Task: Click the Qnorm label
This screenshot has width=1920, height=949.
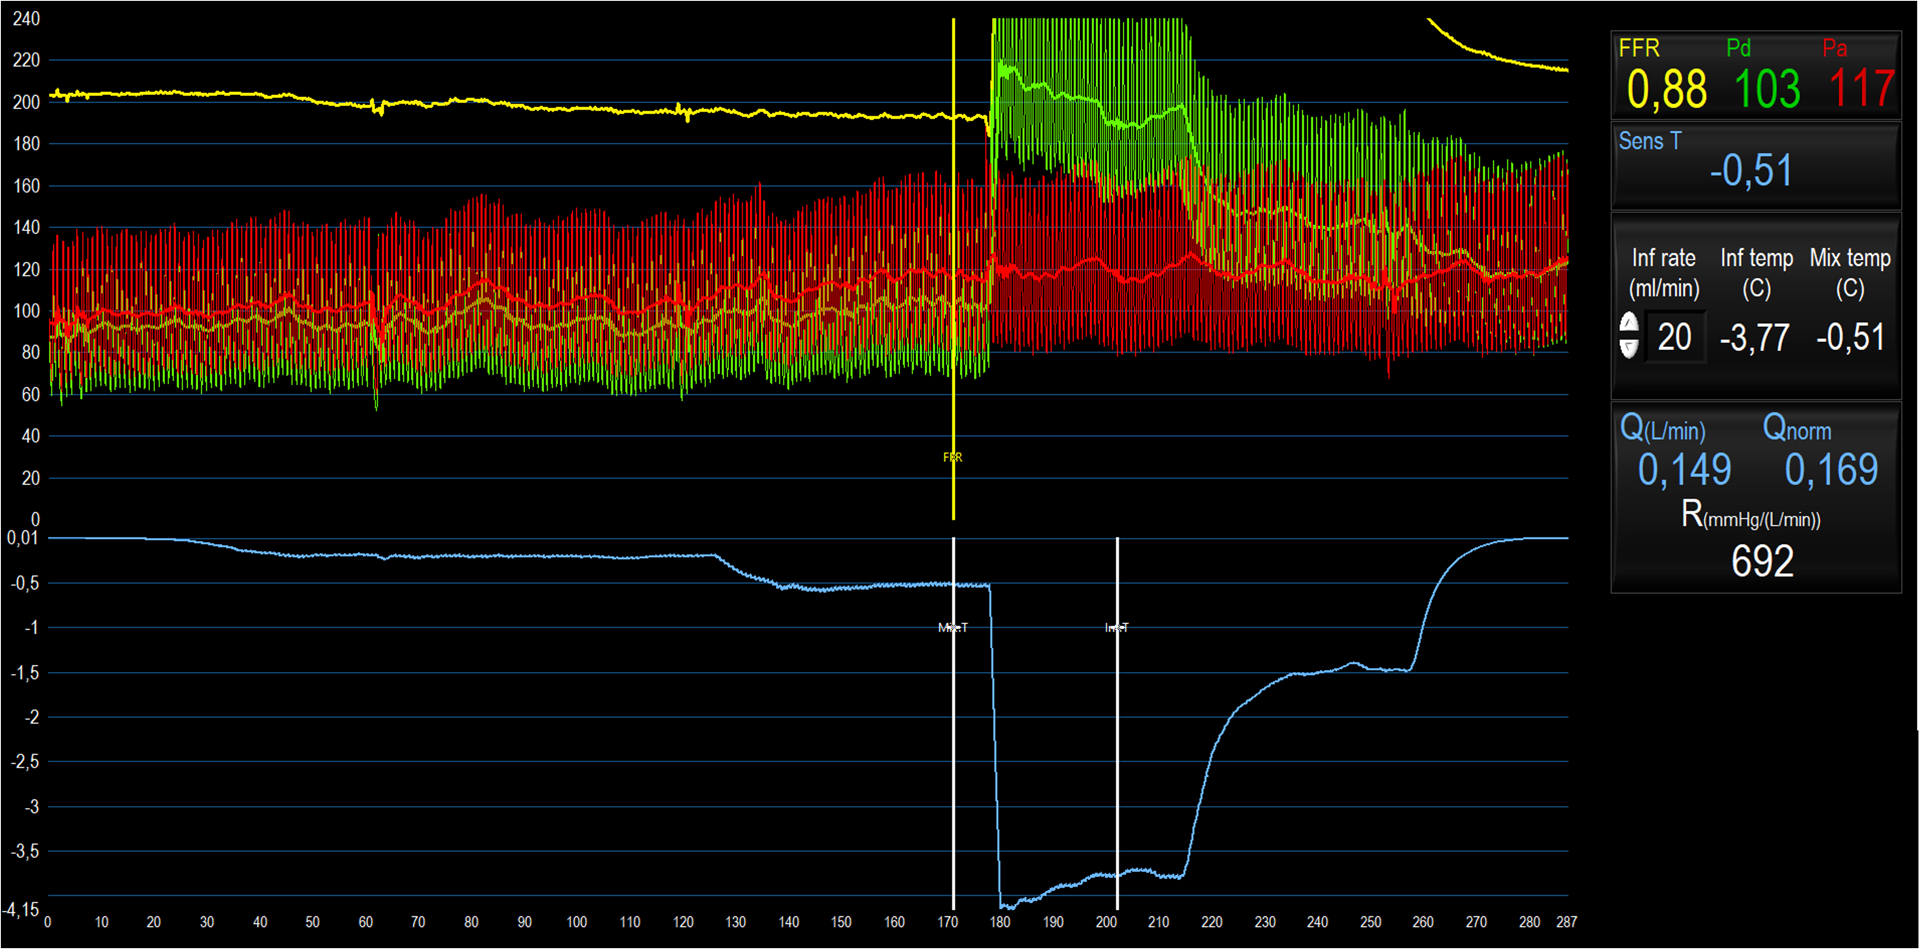Action: tap(1797, 429)
